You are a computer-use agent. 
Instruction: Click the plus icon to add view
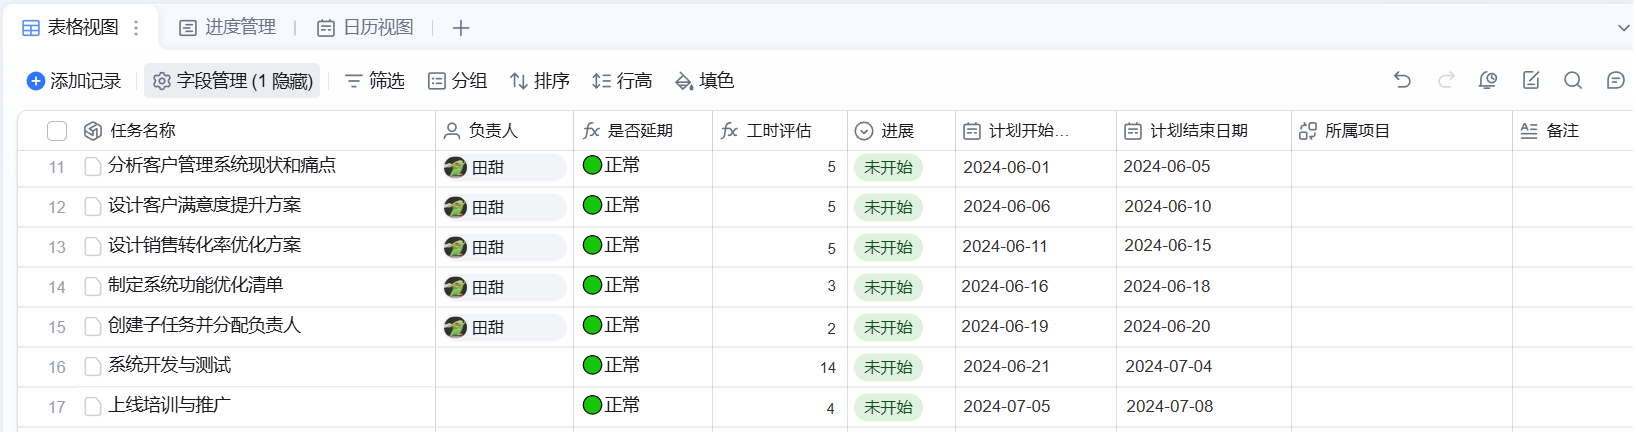click(461, 28)
